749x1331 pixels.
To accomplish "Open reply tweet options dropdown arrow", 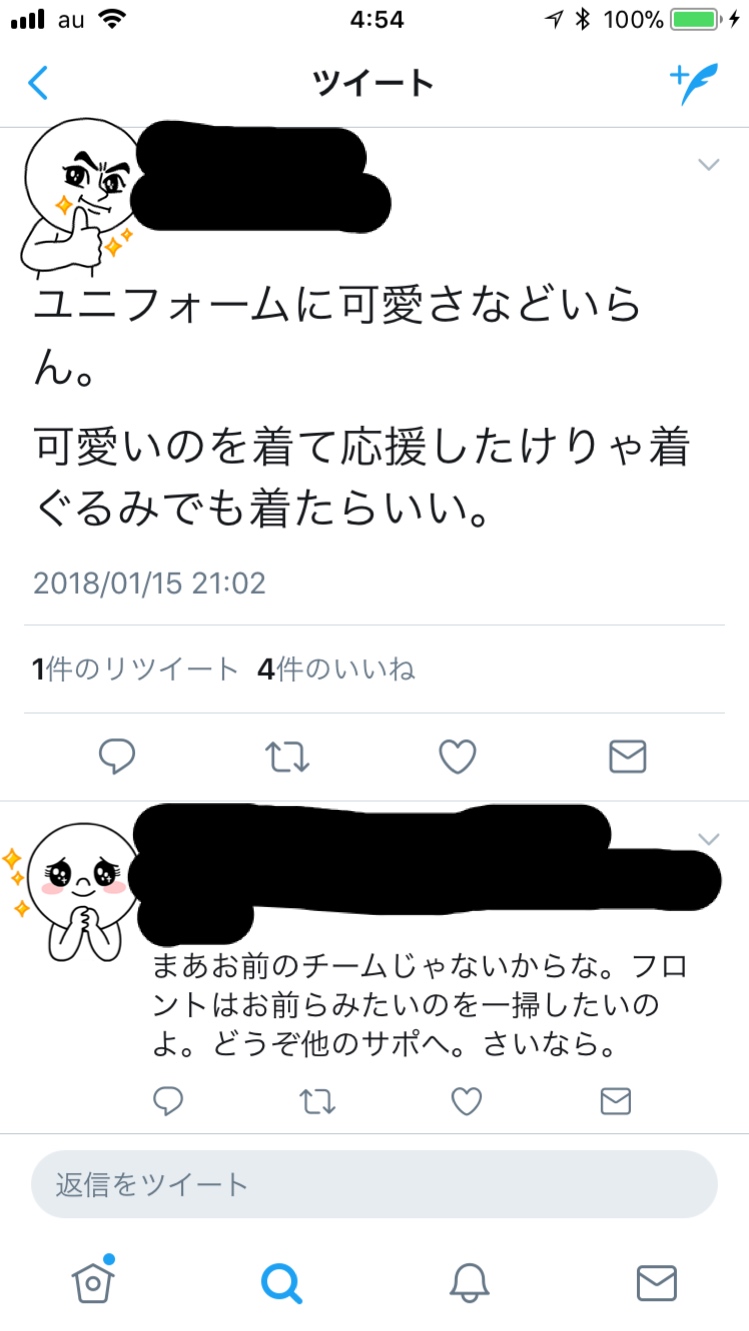I will (708, 839).
